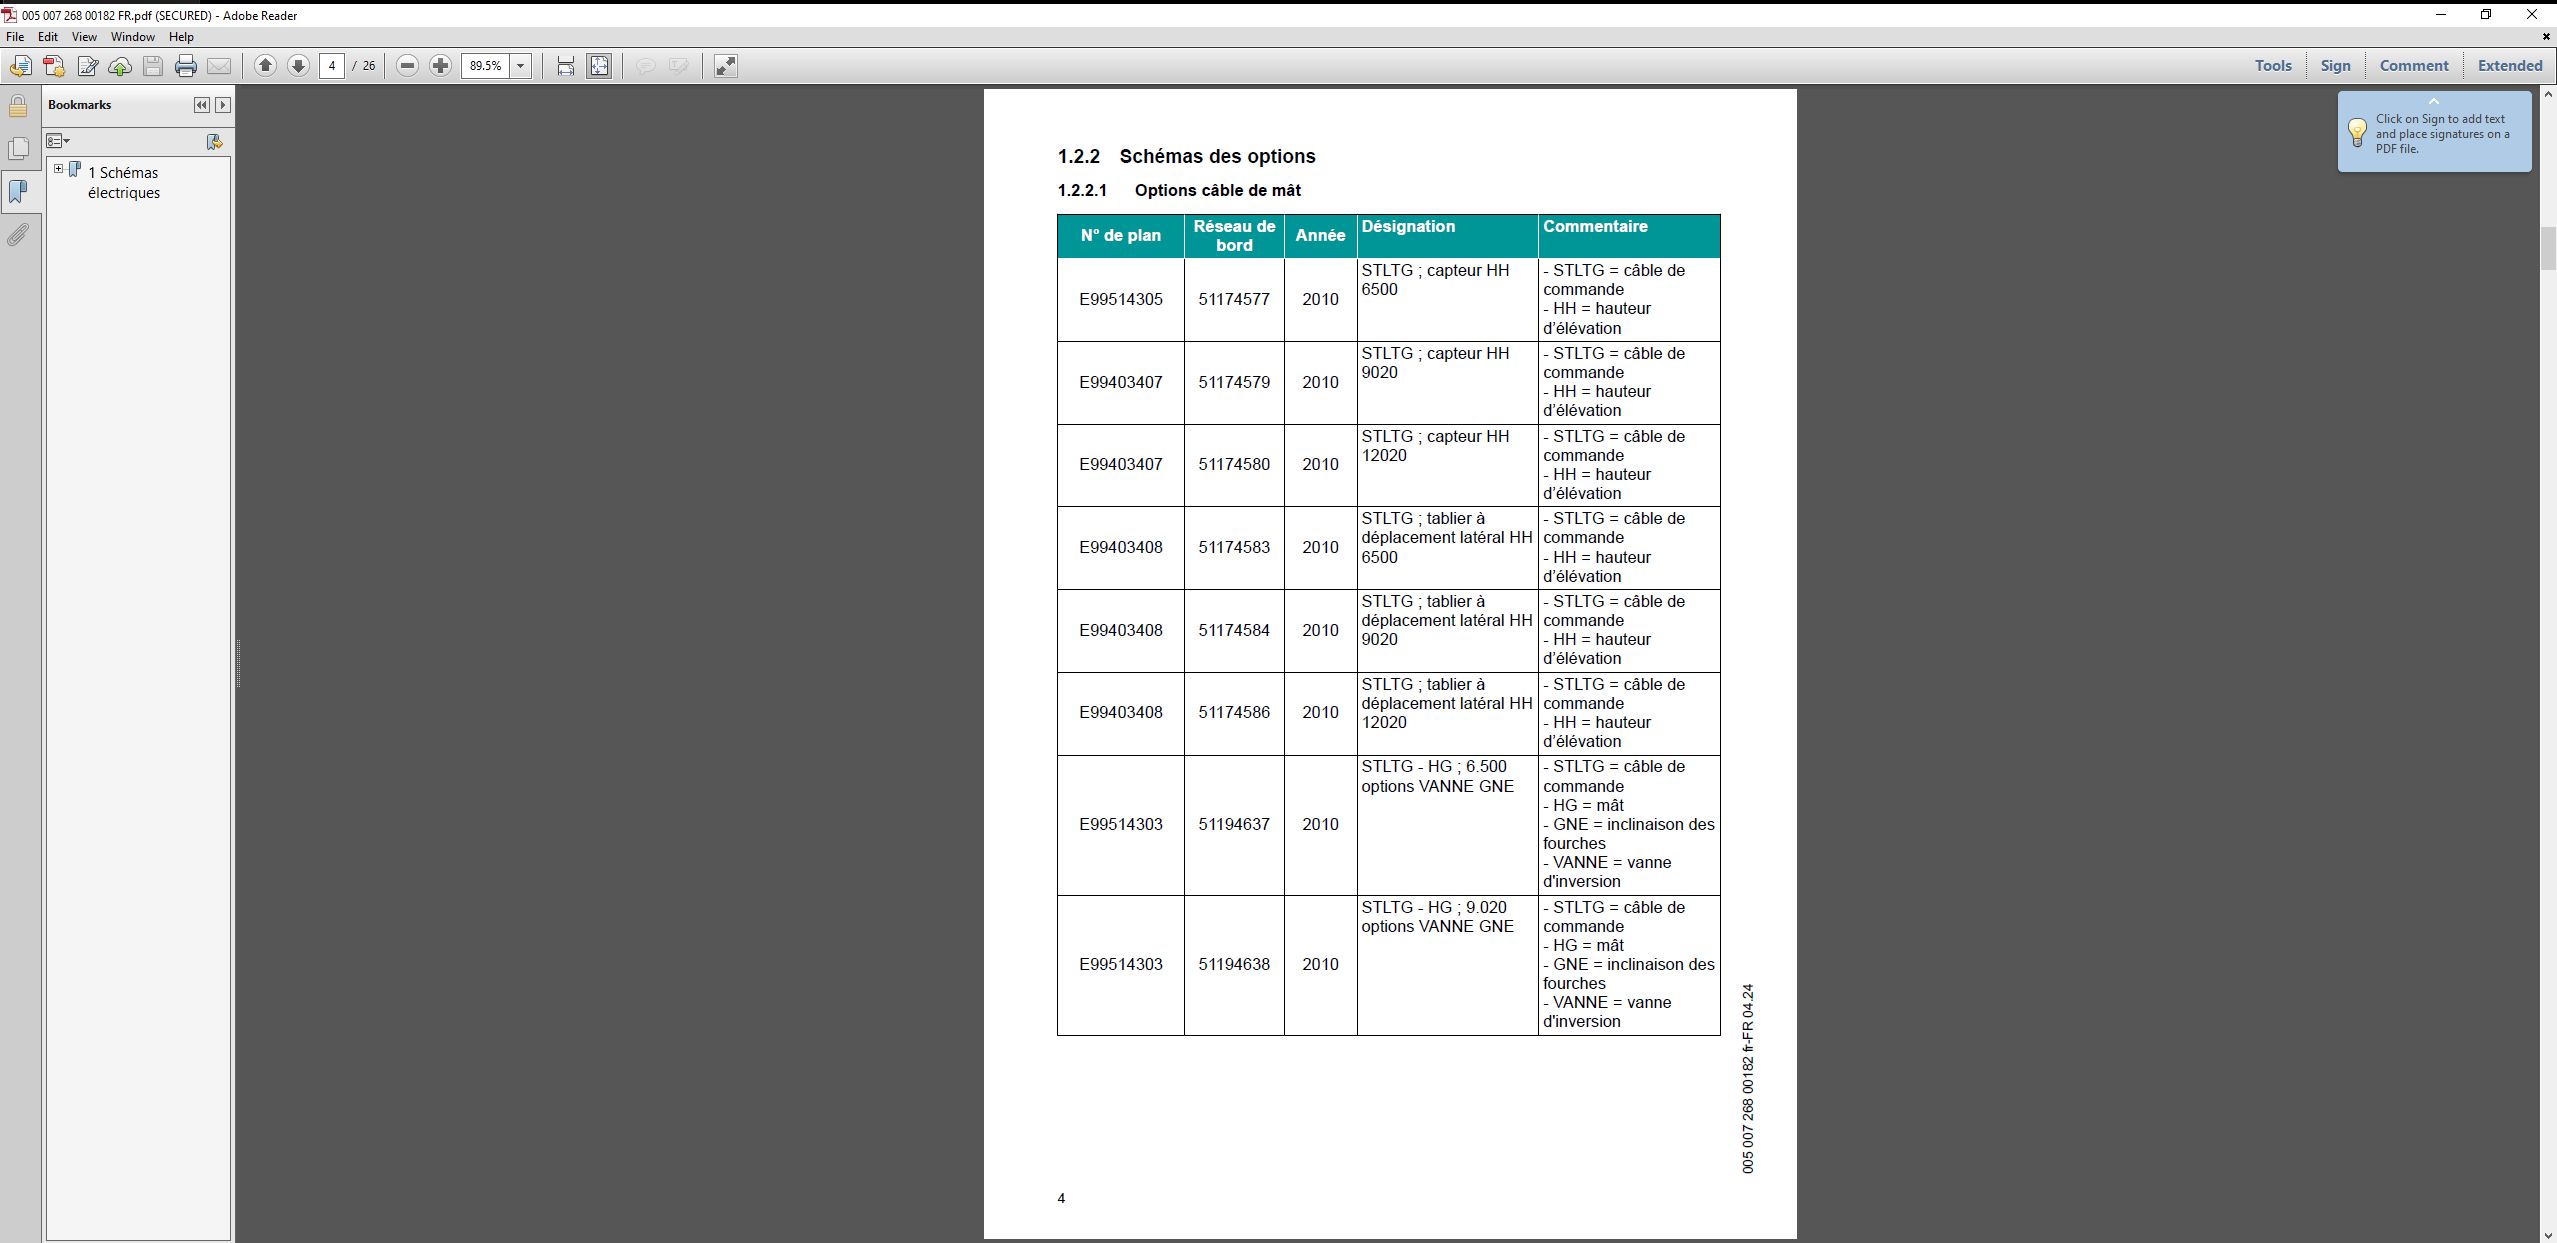Open the View menu

84,37
